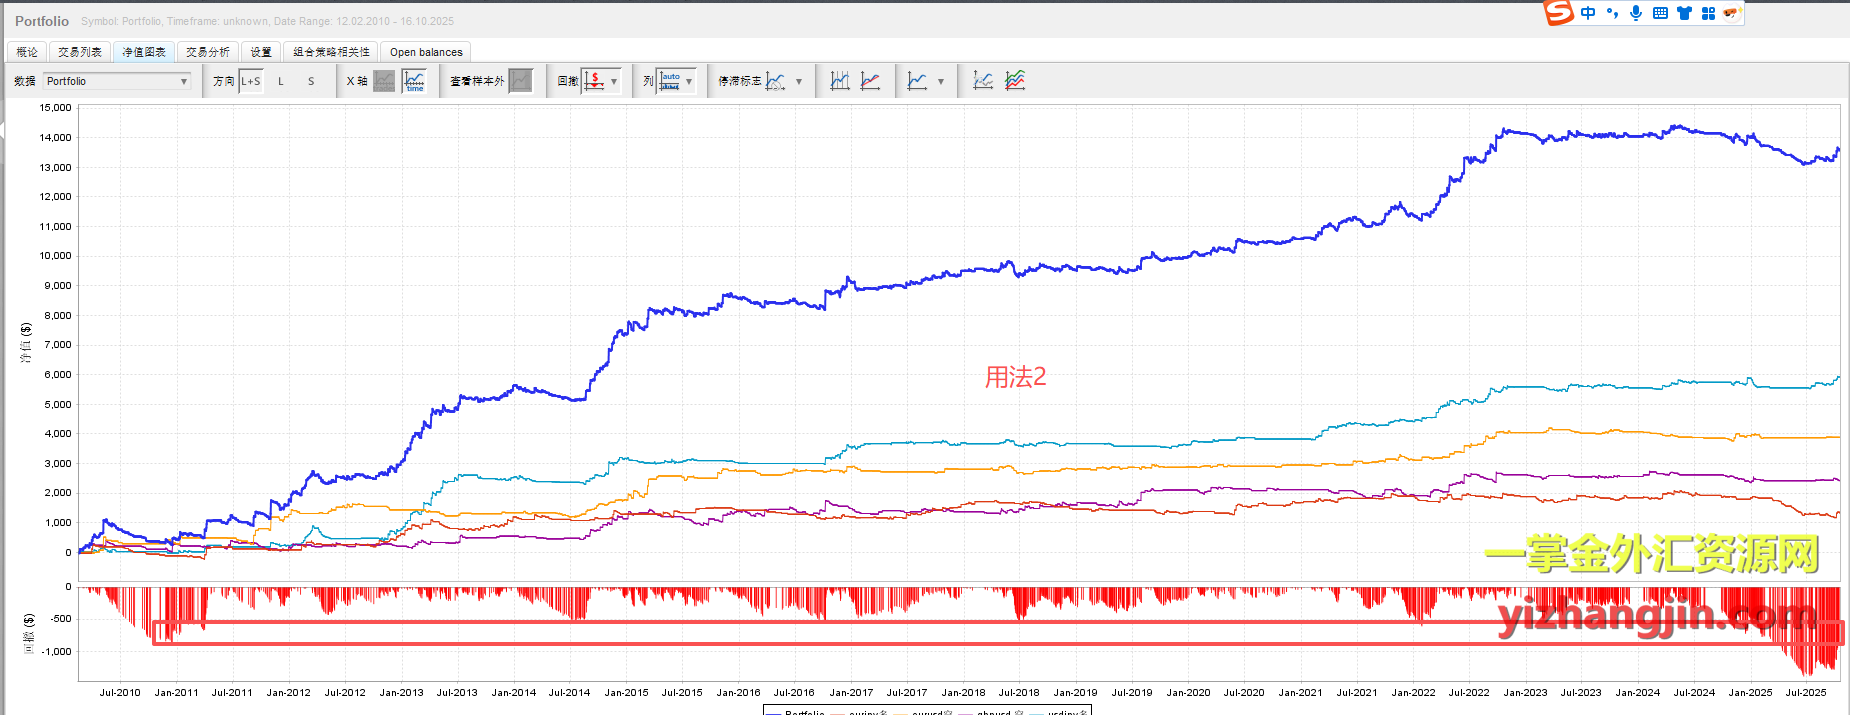Open the Sogou soft keyboard icon

click(1660, 13)
